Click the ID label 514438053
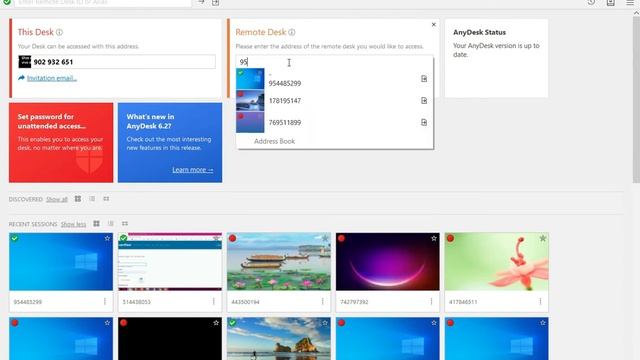Image resolution: width=640 pixels, height=360 pixels. [x=137, y=302]
